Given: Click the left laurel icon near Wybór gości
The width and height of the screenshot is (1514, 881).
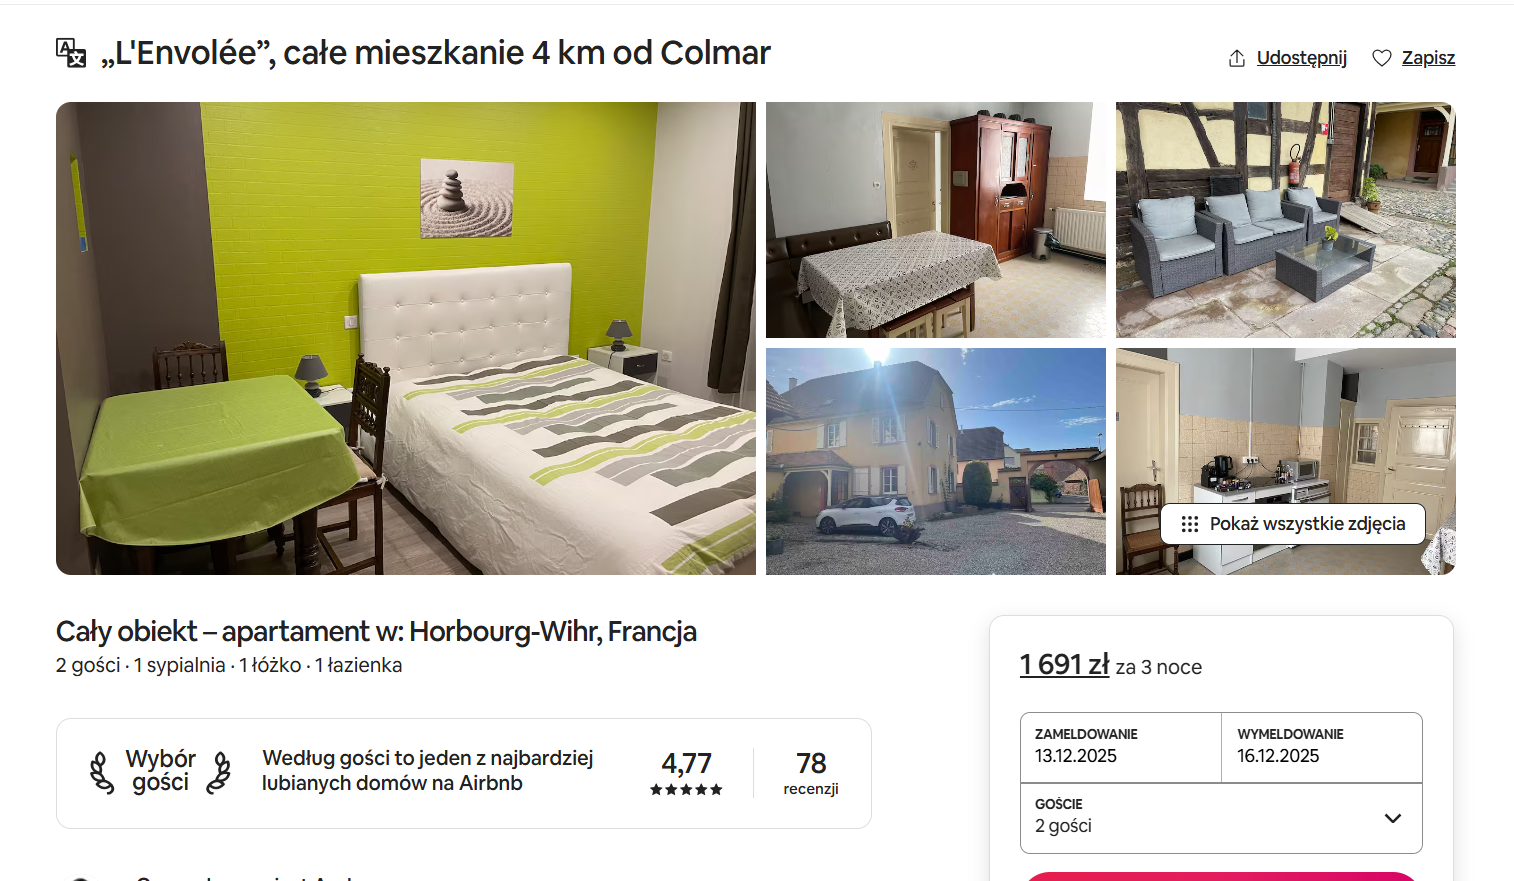Looking at the screenshot, I should [x=101, y=773].
